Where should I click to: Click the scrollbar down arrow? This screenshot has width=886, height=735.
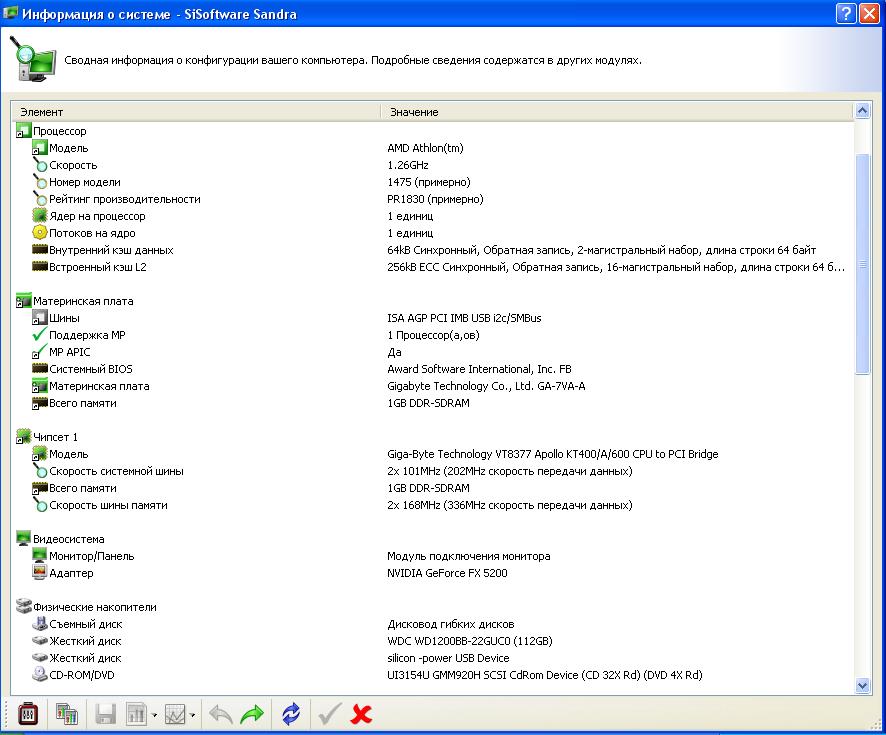[x=862, y=686]
